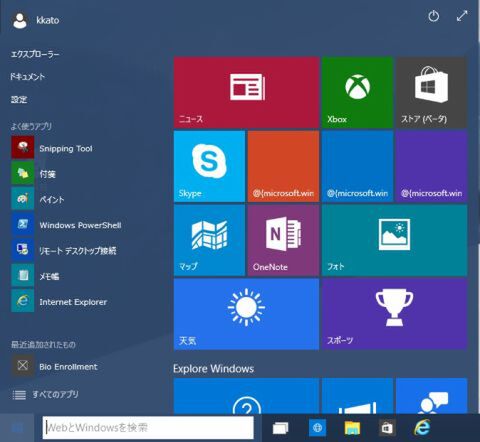Open ドキュメント from the left list

pos(27,77)
